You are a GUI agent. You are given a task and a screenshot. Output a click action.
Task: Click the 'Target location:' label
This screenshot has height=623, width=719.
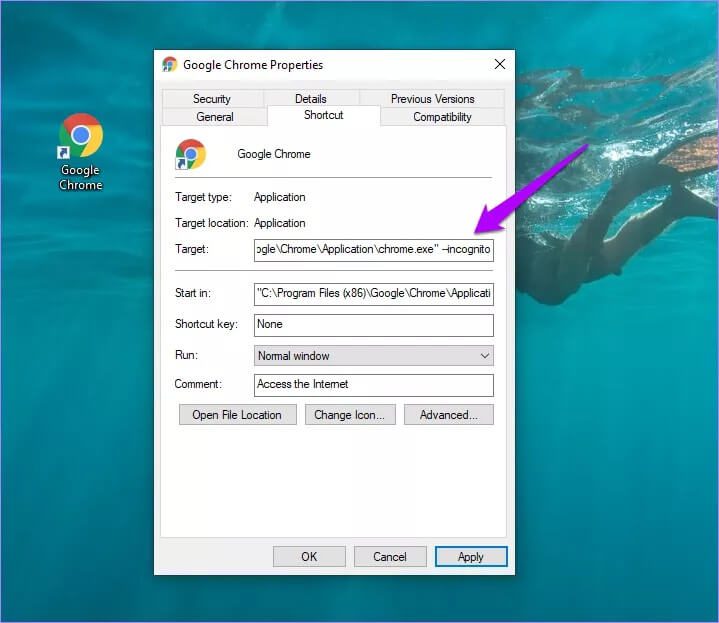(211, 223)
